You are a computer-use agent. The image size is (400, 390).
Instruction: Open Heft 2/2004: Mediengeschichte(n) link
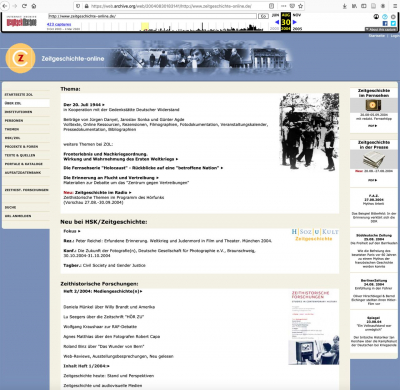click(103, 291)
